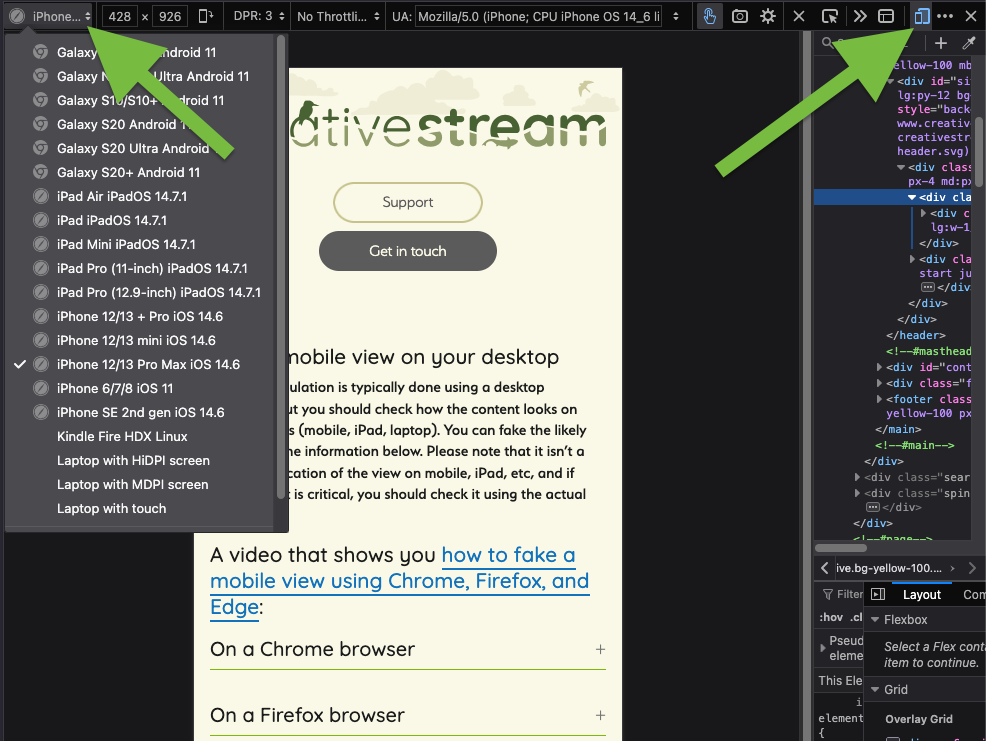Open the DevTools meatball menu
Viewport: 986px width, 741px height.
point(944,16)
